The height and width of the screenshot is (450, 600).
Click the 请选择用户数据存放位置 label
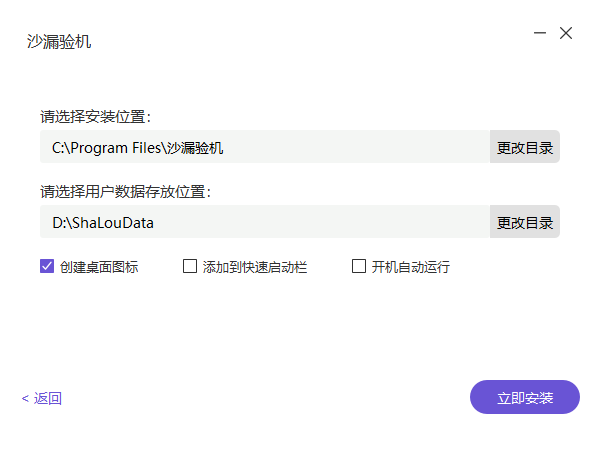coord(125,191)
